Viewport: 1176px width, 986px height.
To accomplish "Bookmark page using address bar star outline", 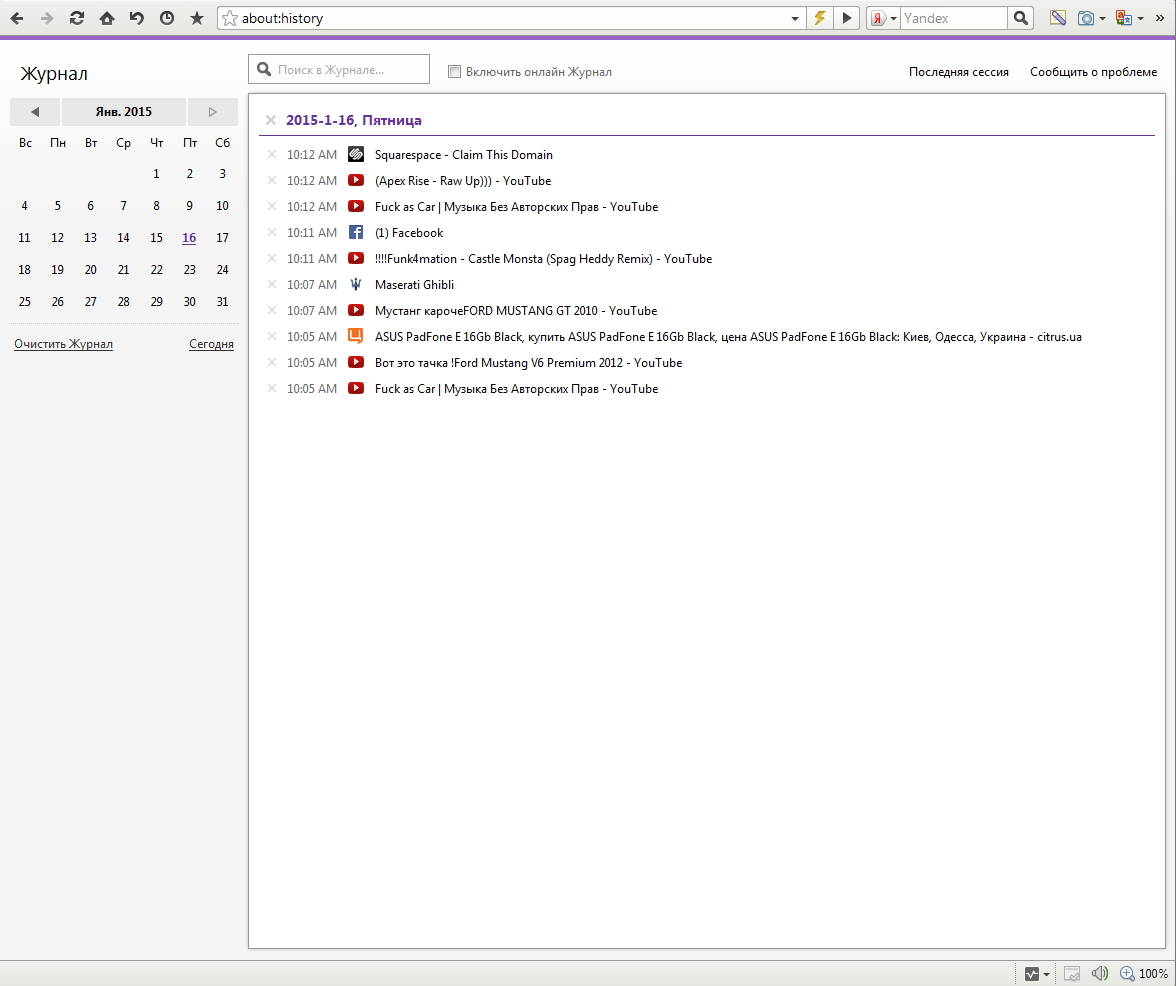I will (230, 18).
